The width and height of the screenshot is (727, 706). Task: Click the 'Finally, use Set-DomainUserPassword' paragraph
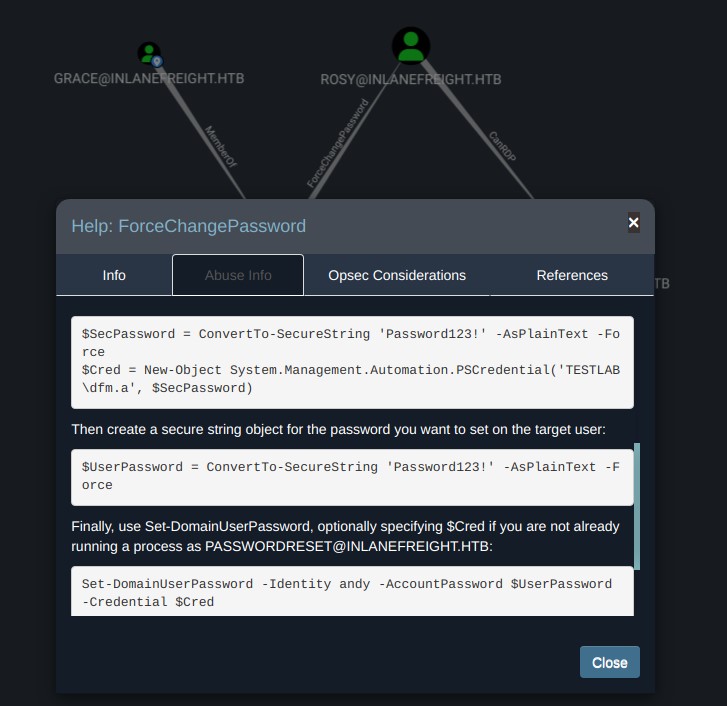tap(345, 536)
